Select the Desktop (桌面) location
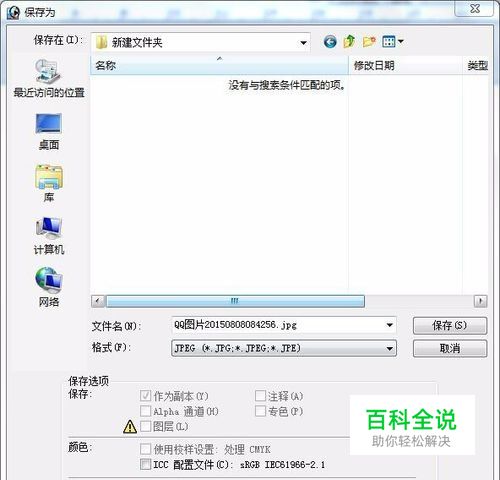The width and height of the screenshot is (500, 480). point(49,132)
